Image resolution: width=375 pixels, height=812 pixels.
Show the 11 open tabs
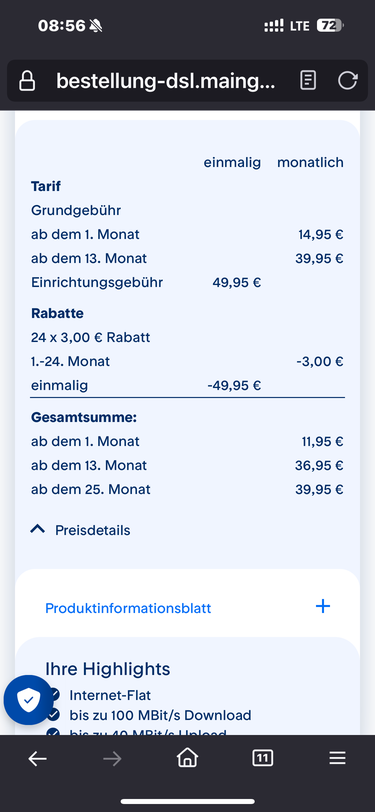(x=263, y=759)
